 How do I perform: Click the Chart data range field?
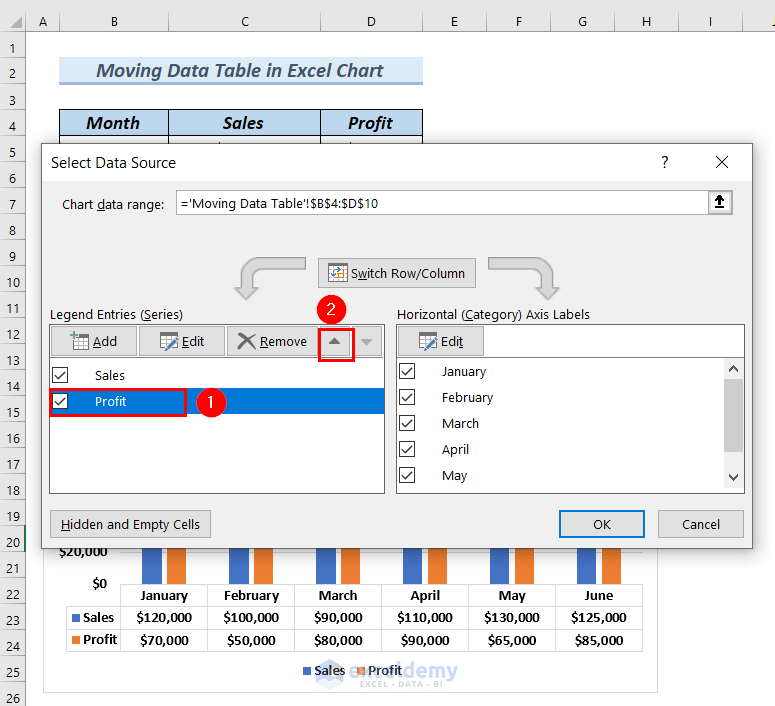tap(442, 203)
